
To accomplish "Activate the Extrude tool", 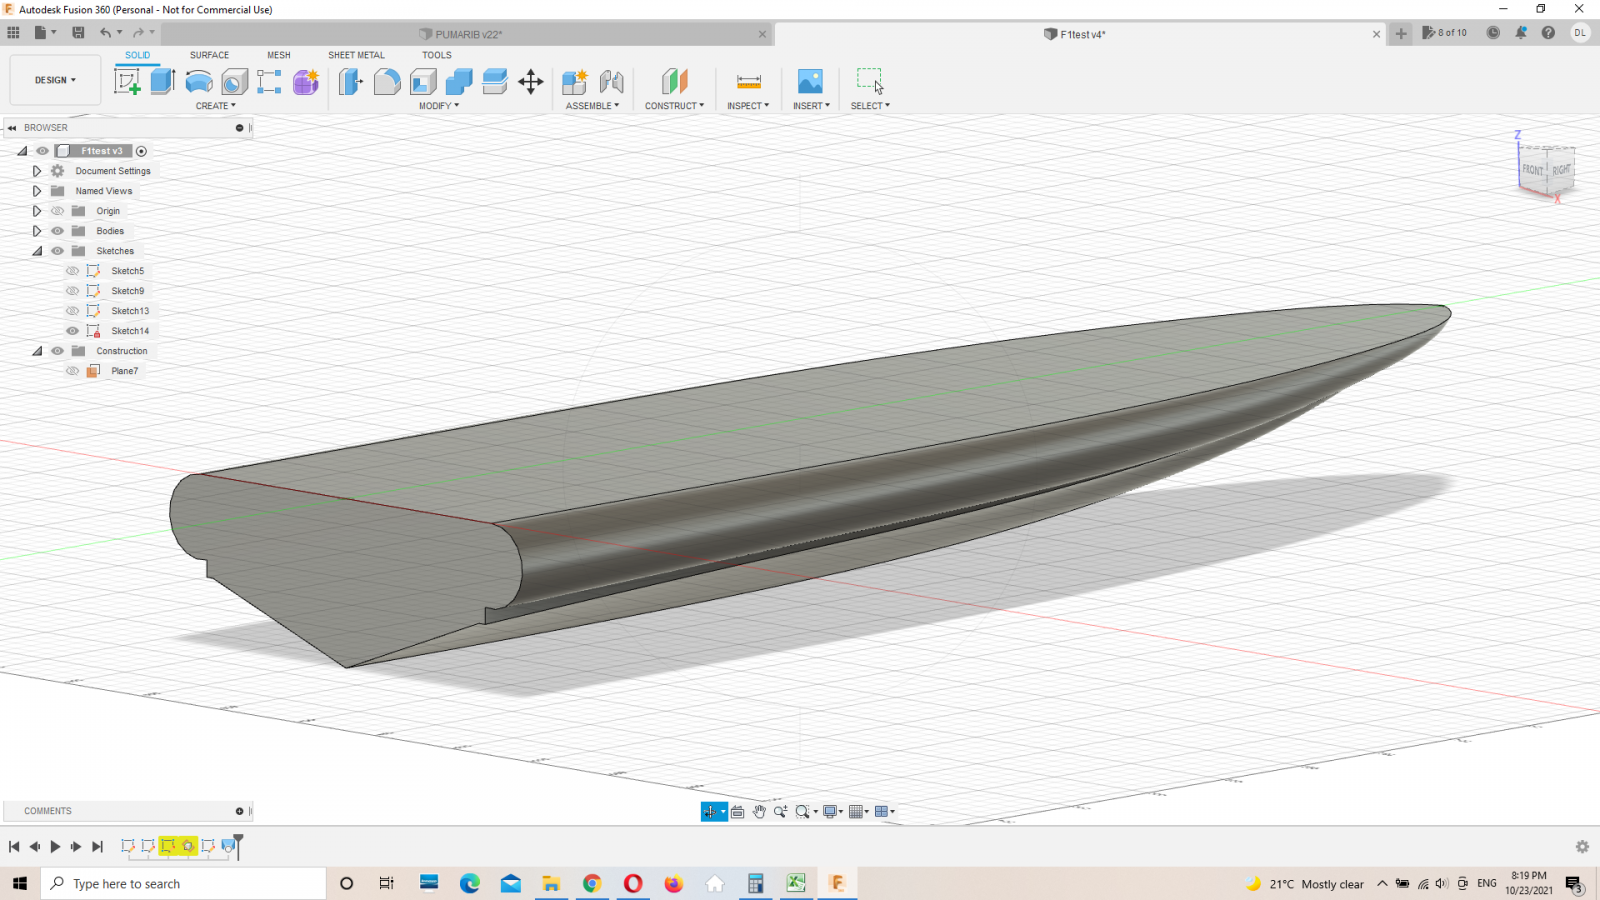I will (x=163, y=82).
